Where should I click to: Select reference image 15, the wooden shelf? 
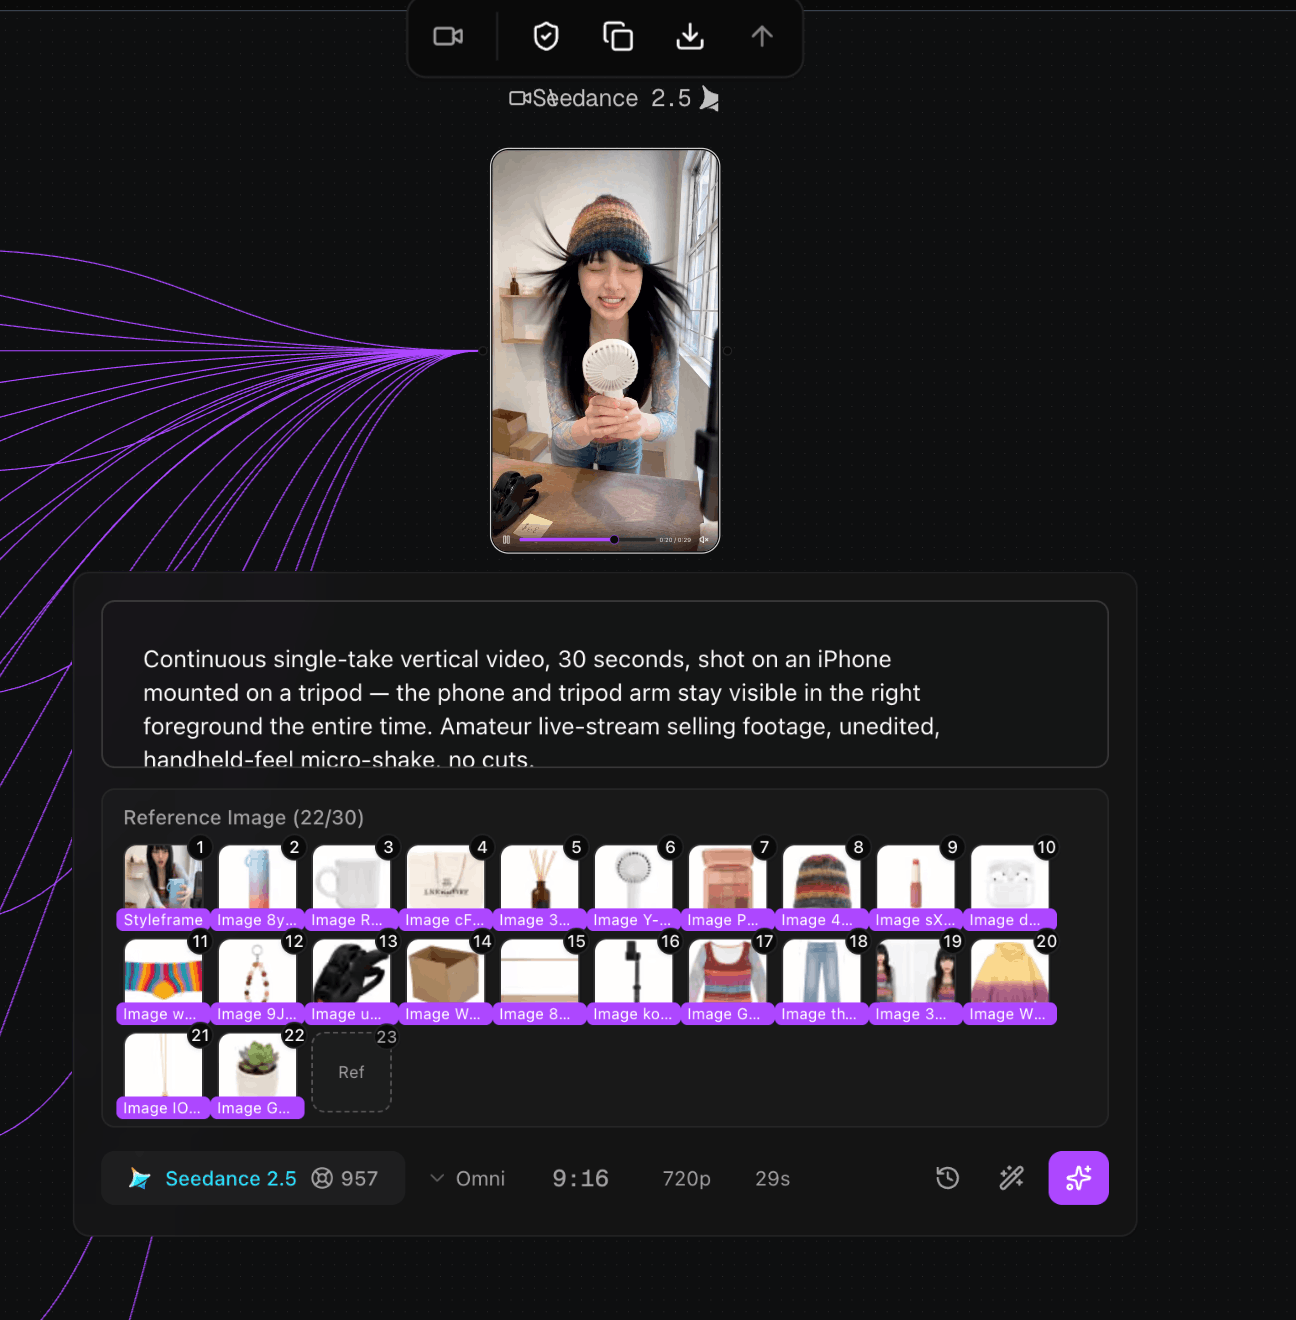coord(539,980)
